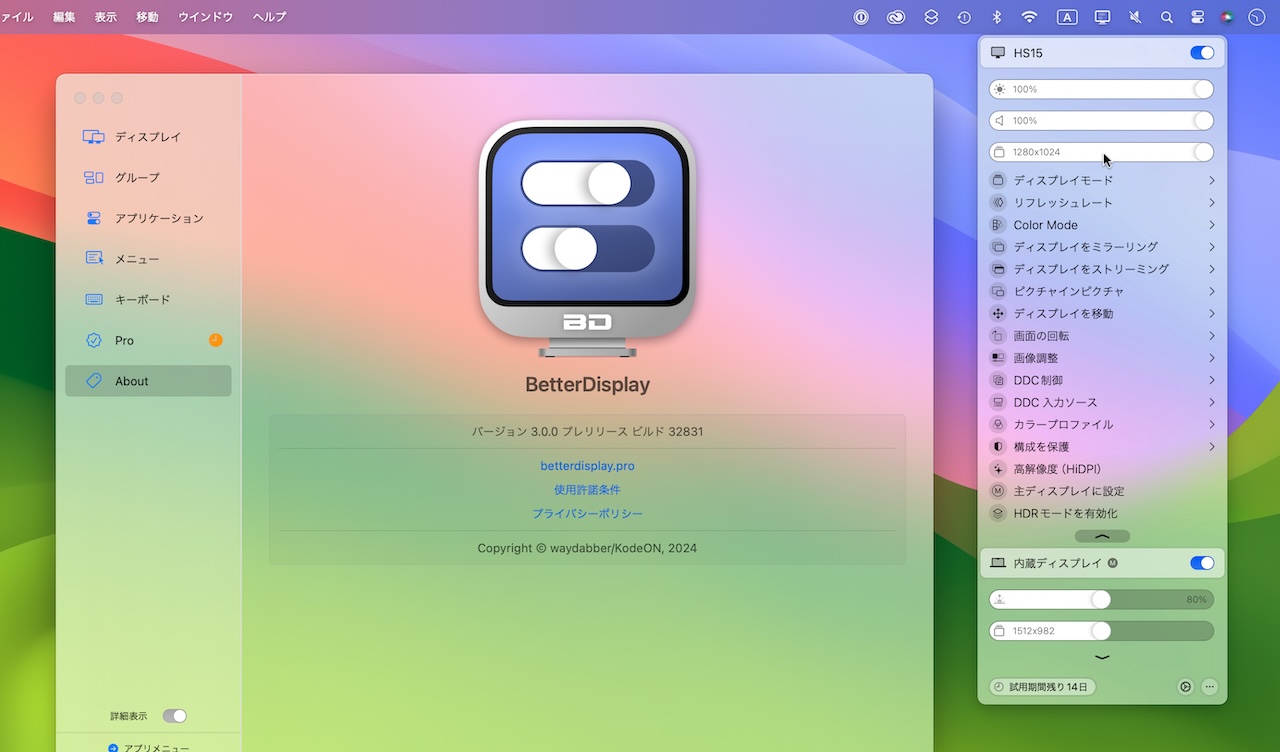Click the more options ellipsis button in popup
Image resolution: width=1280 pixels, height=752 pixels.
click(1209, 687)
